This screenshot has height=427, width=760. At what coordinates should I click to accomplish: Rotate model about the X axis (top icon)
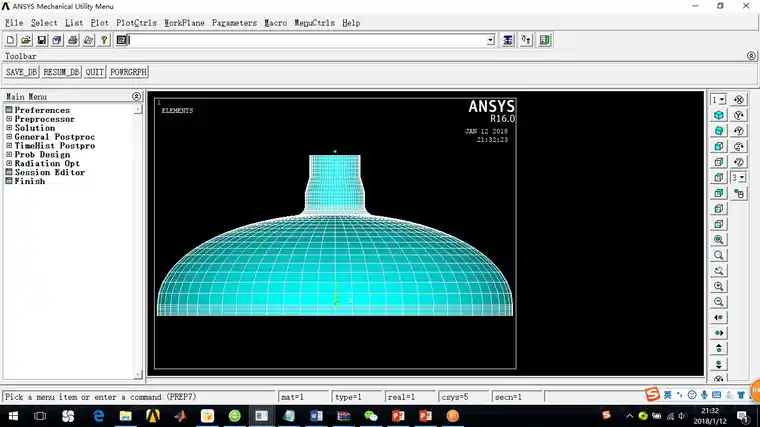click(x=739, y=100)
